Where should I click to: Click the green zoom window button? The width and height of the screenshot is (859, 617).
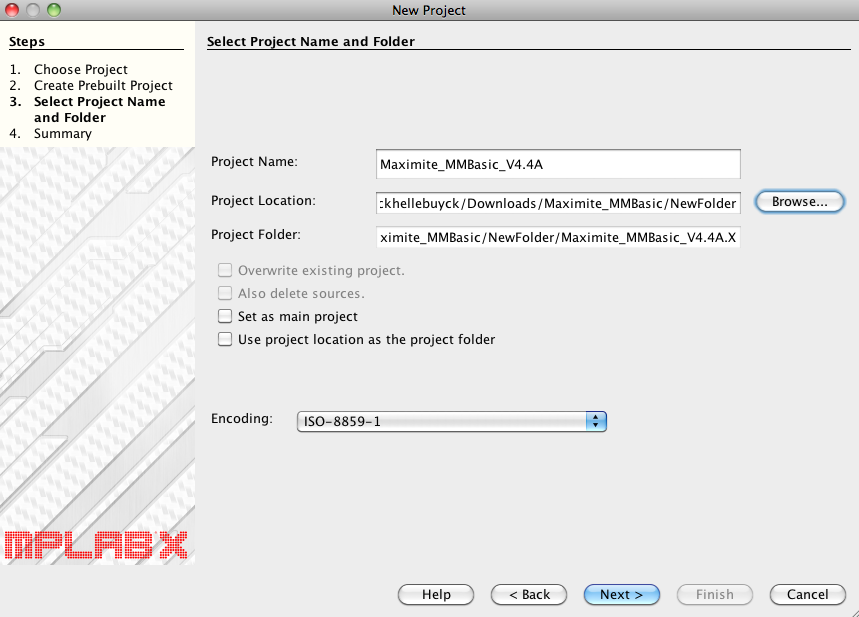pos(53,10)
